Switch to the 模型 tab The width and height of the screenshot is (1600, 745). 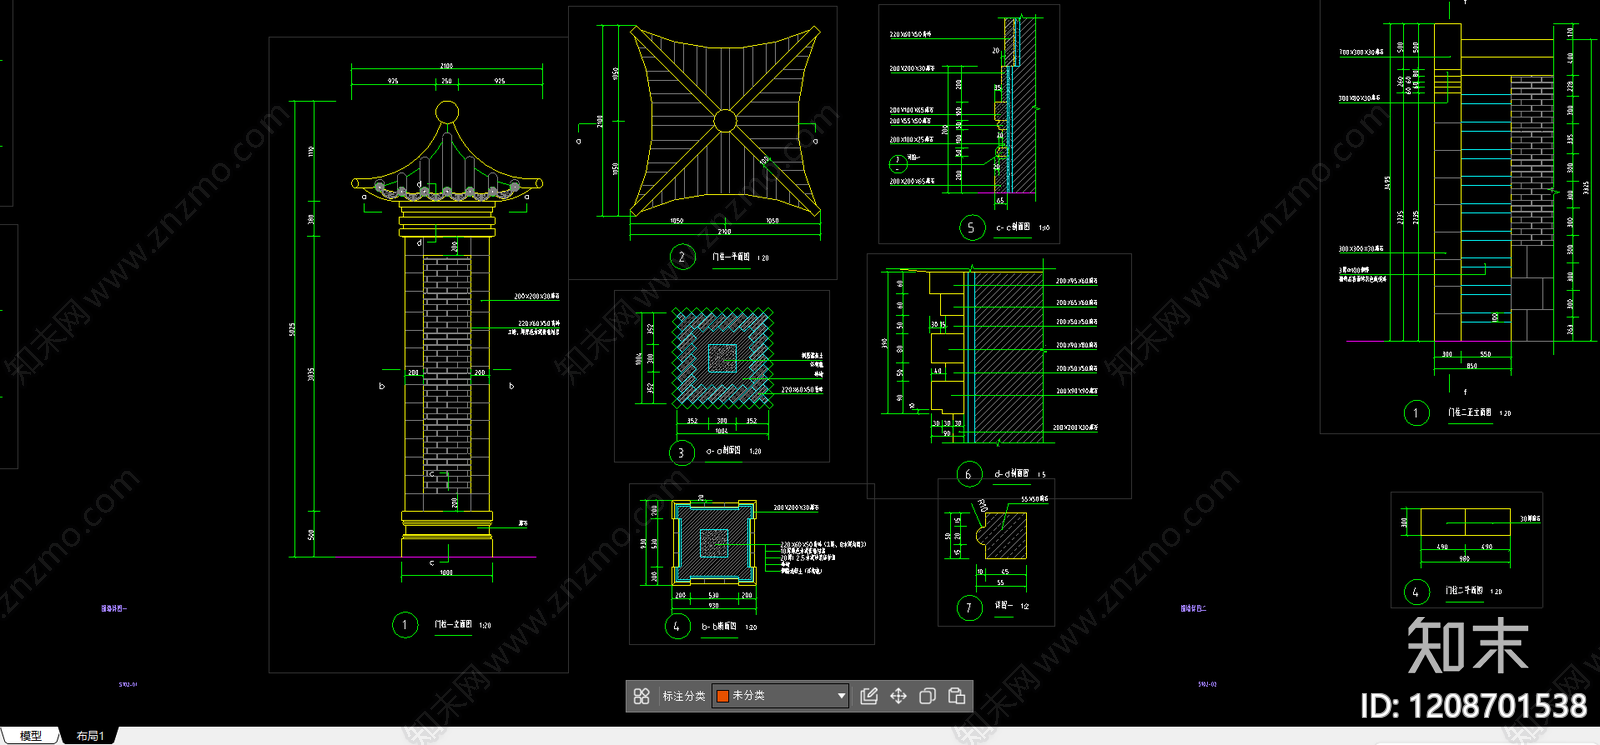[x=31, y=736]
